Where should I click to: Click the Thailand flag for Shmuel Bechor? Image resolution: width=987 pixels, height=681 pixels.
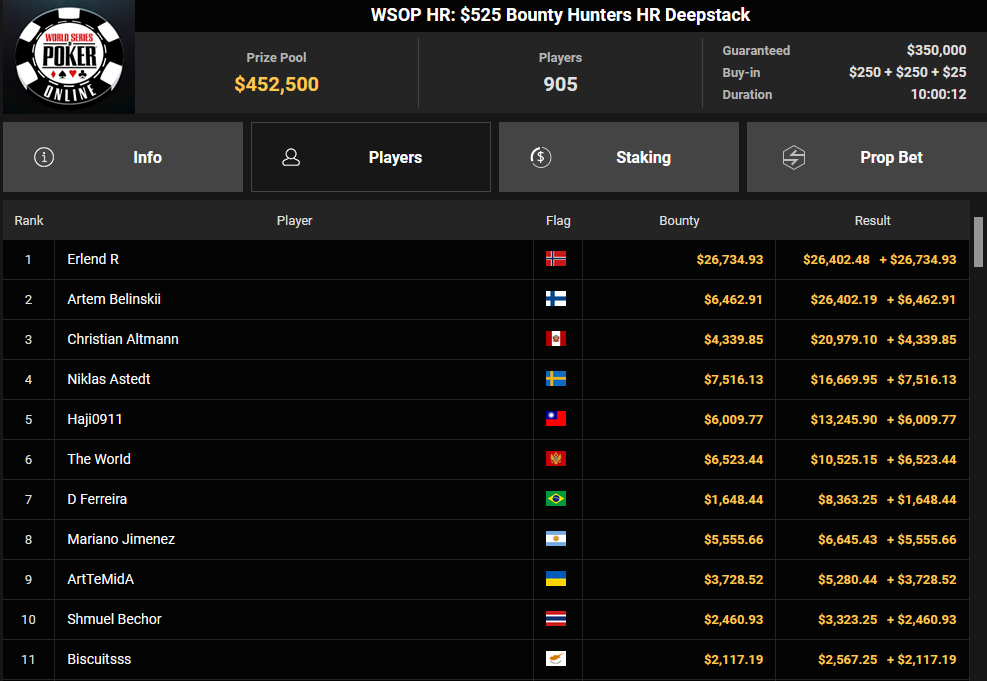pyautogui.click(x=556, y=619)
